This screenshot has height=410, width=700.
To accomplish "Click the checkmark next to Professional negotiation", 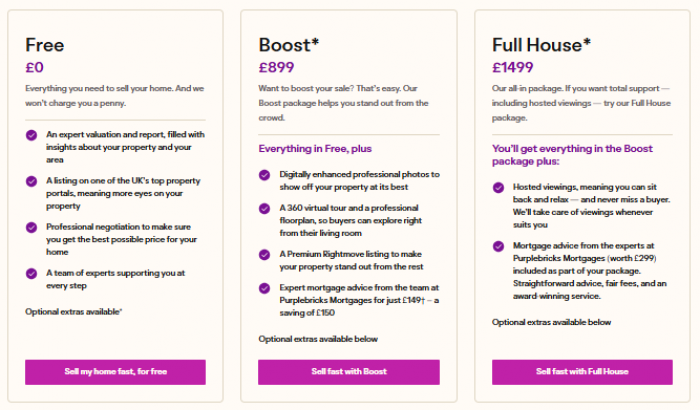I will (x=31, y=227).
